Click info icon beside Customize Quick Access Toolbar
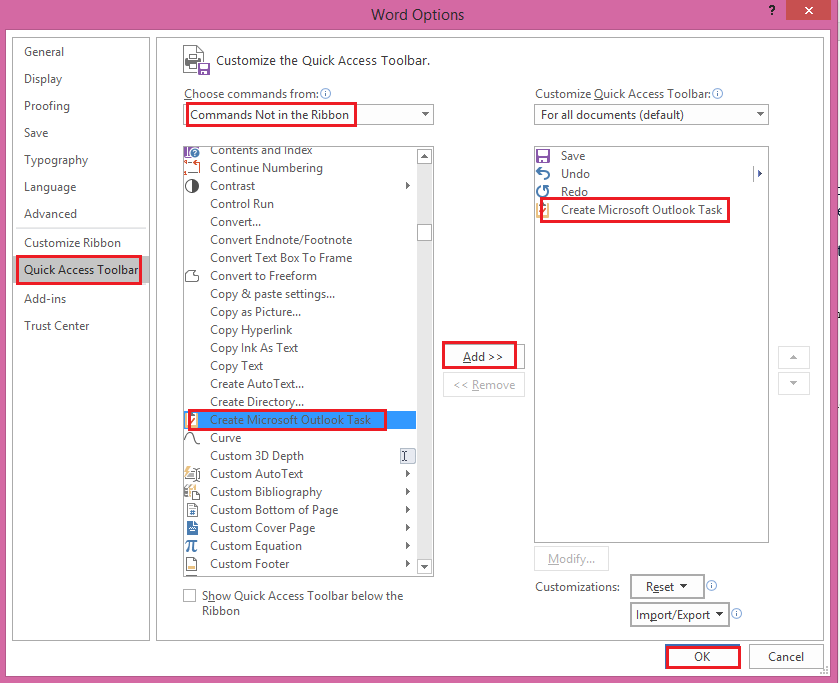 tap(718, 94)
